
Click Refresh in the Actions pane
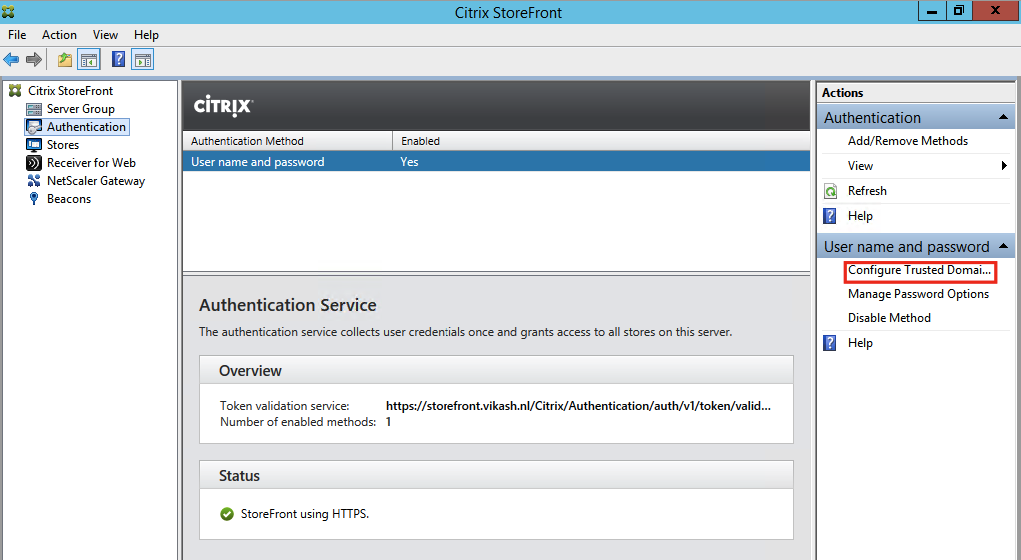(867, 191)
